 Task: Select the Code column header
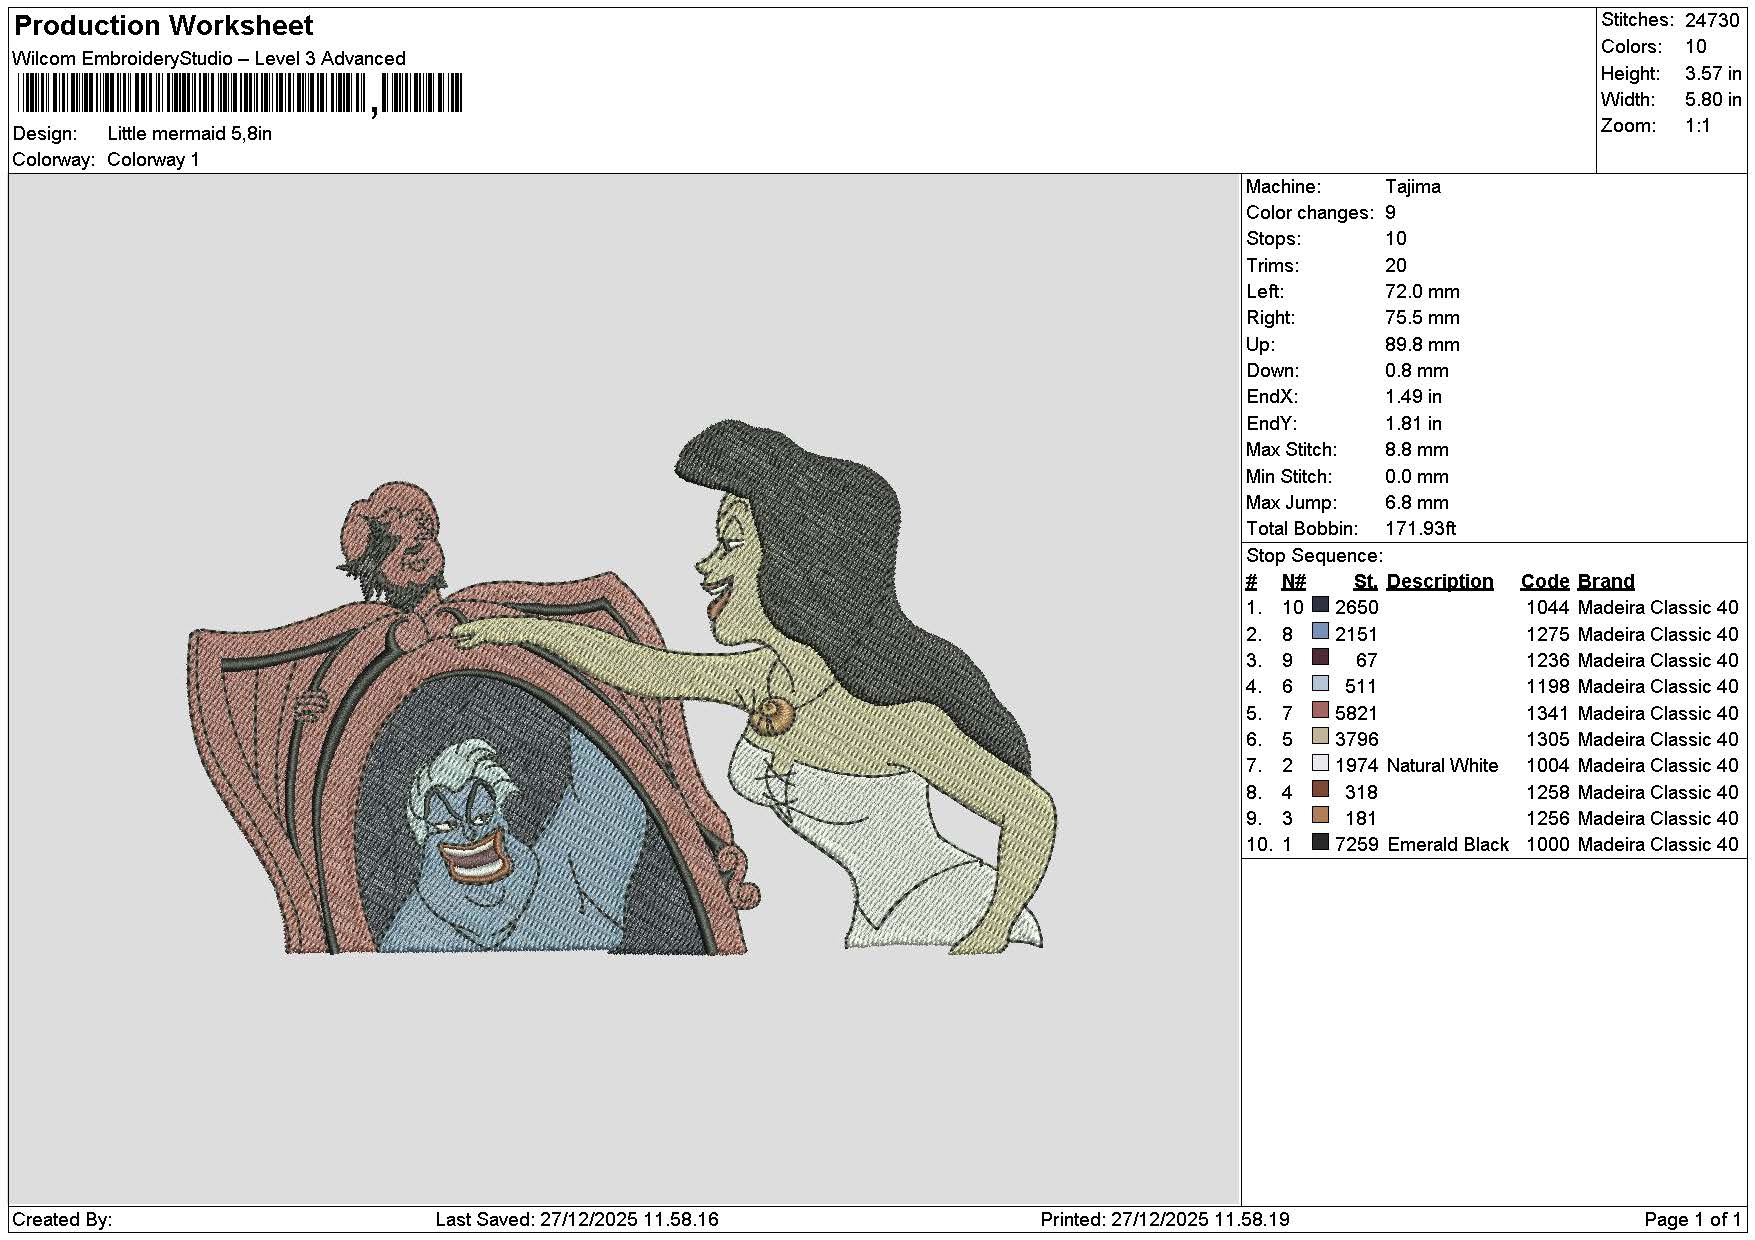1545,582
